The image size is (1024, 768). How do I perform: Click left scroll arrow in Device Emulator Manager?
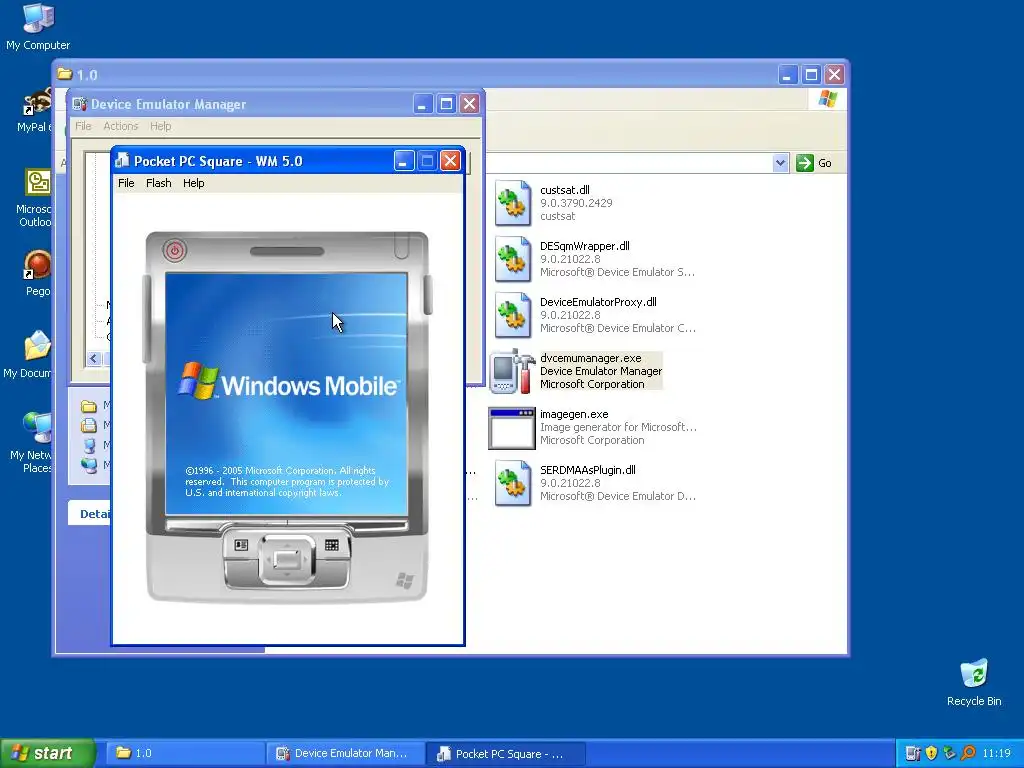(94, 358)
